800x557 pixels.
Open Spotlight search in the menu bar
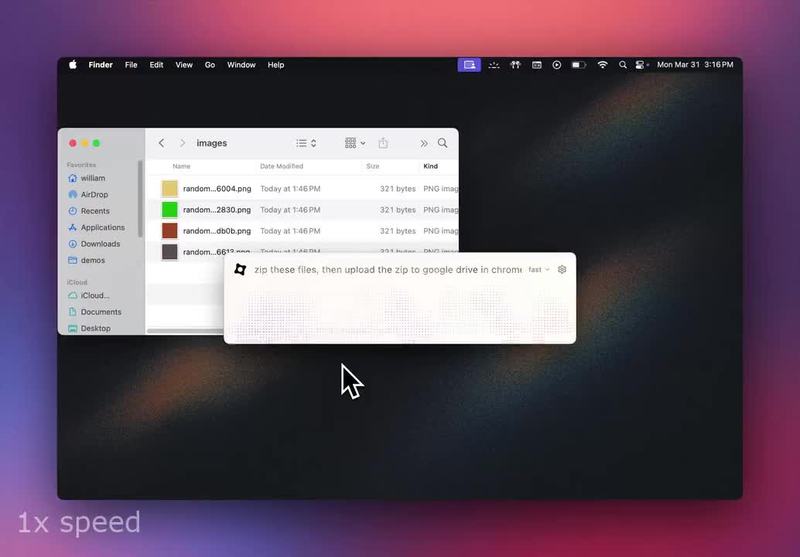pos(622,65)
